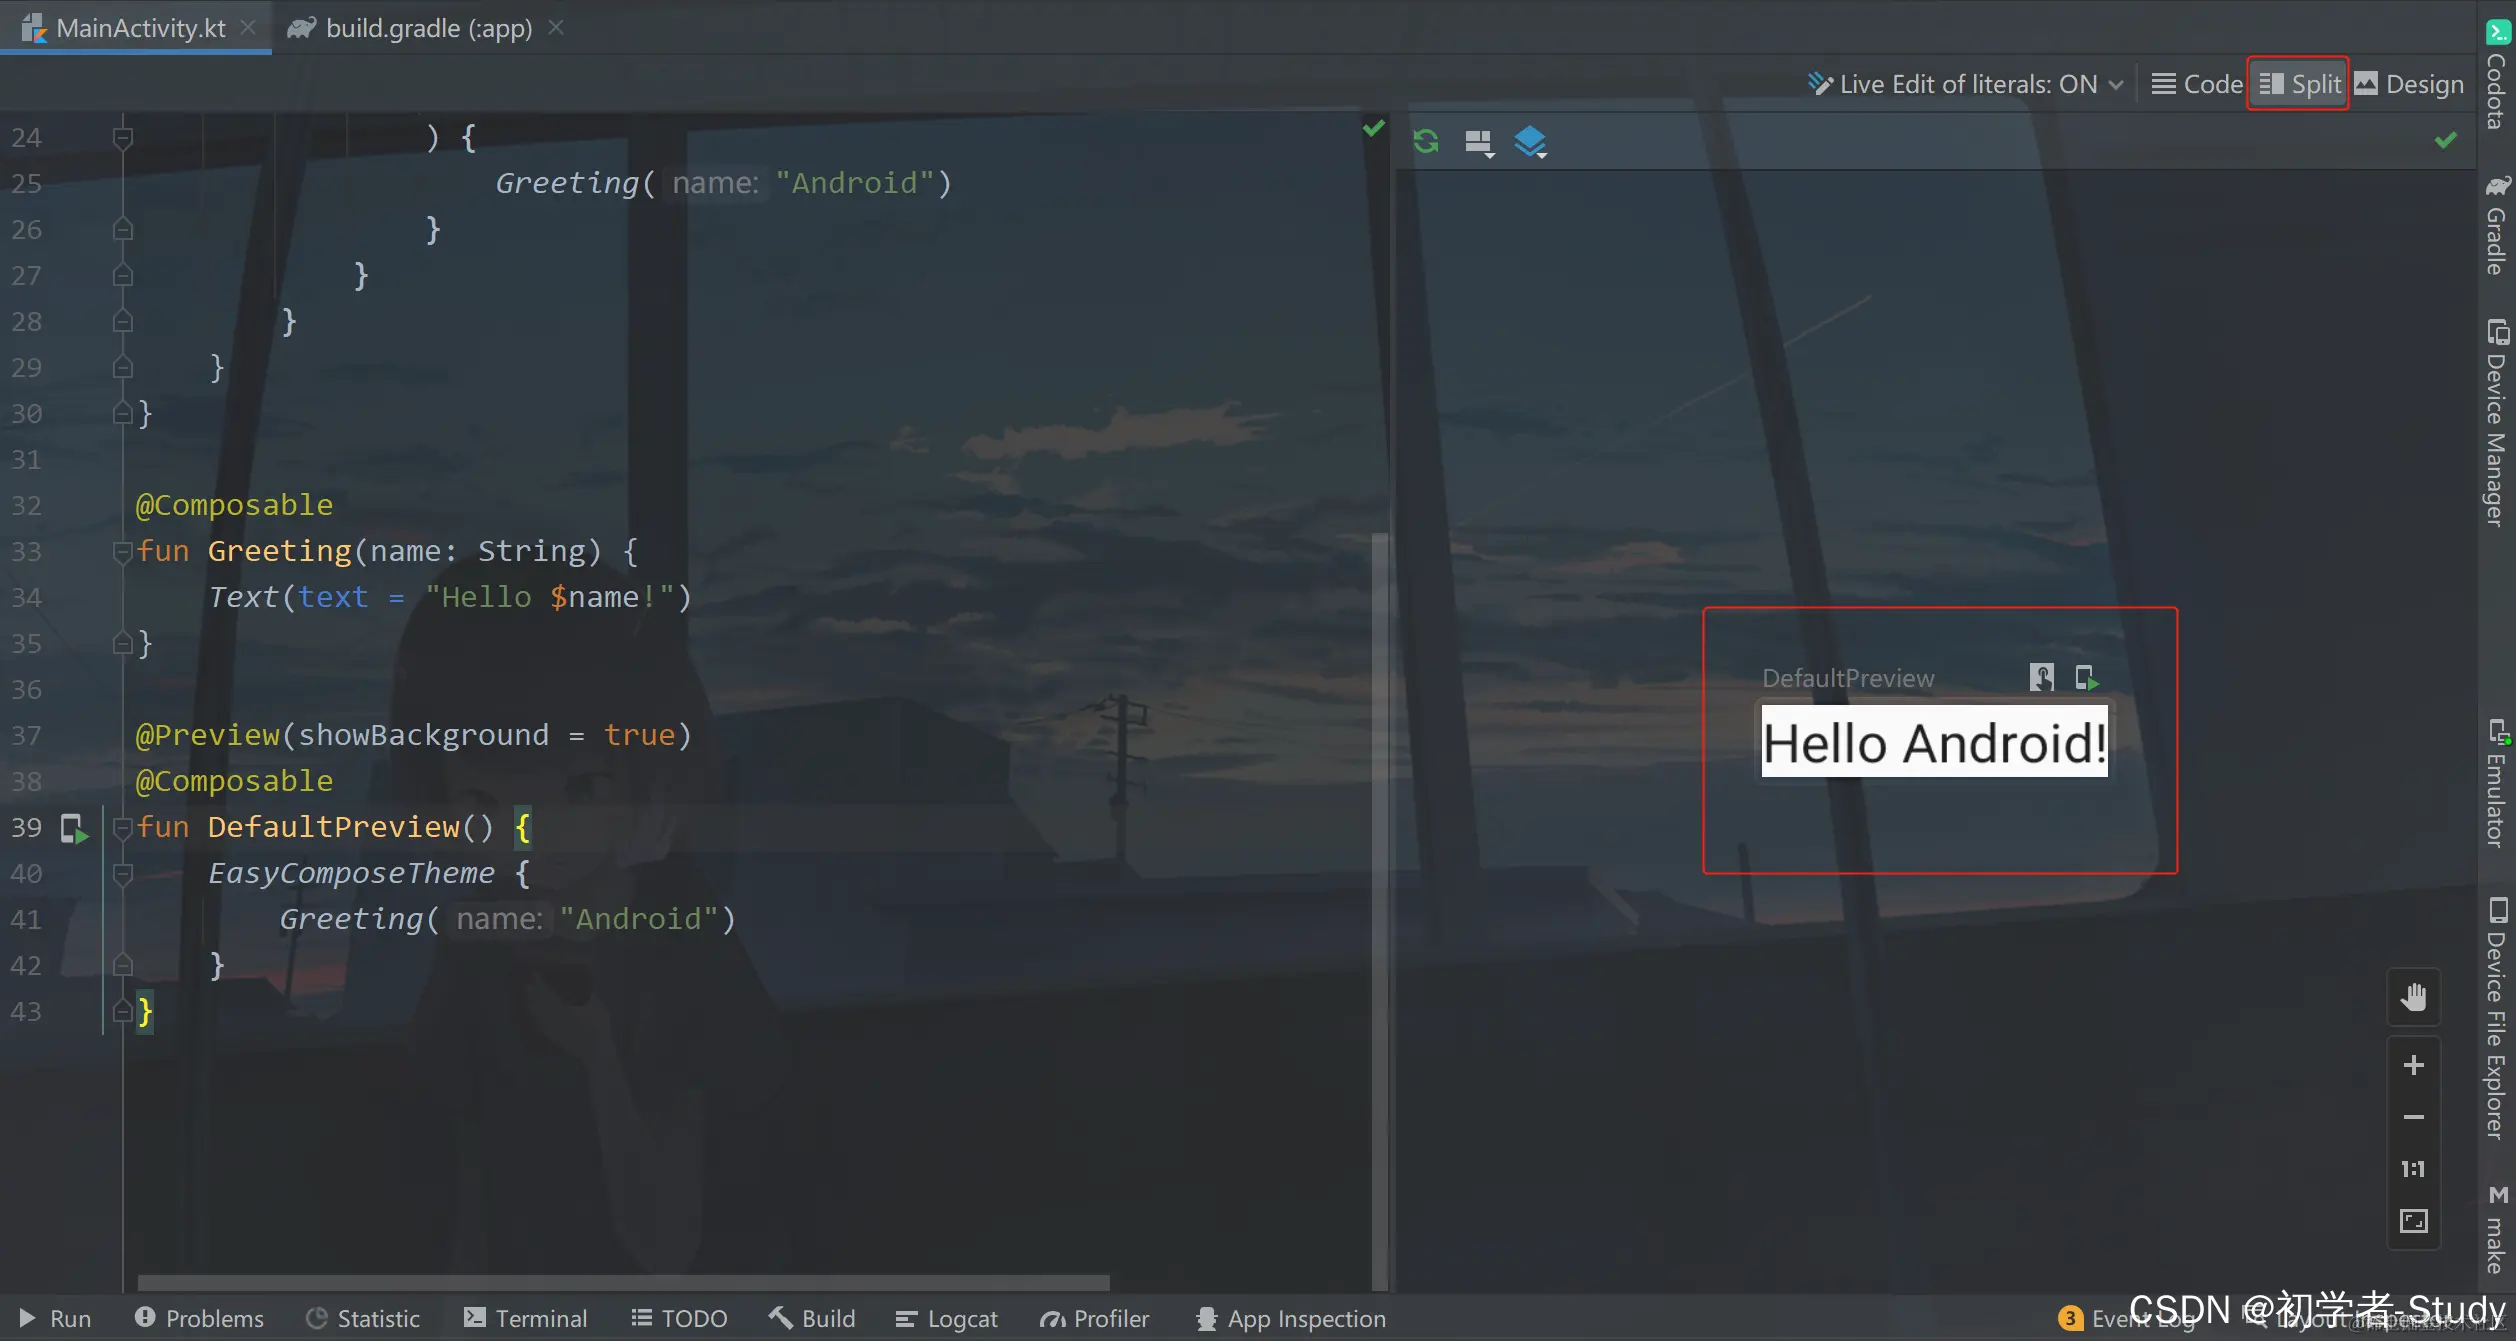Collapse the Greeting function fold marker
Image resolution: width=2516 pixels, height=1341 pixels.
point(122,551)
